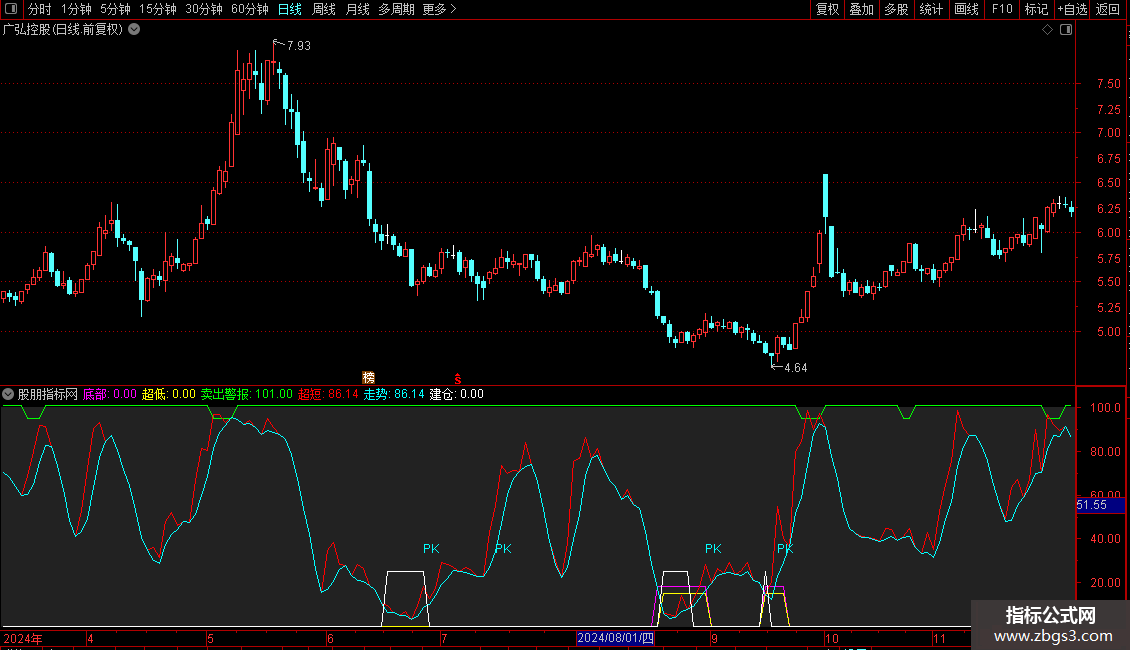
Task: Click the 建仓: 0.00 value
Action: click(x=456, y=394)
